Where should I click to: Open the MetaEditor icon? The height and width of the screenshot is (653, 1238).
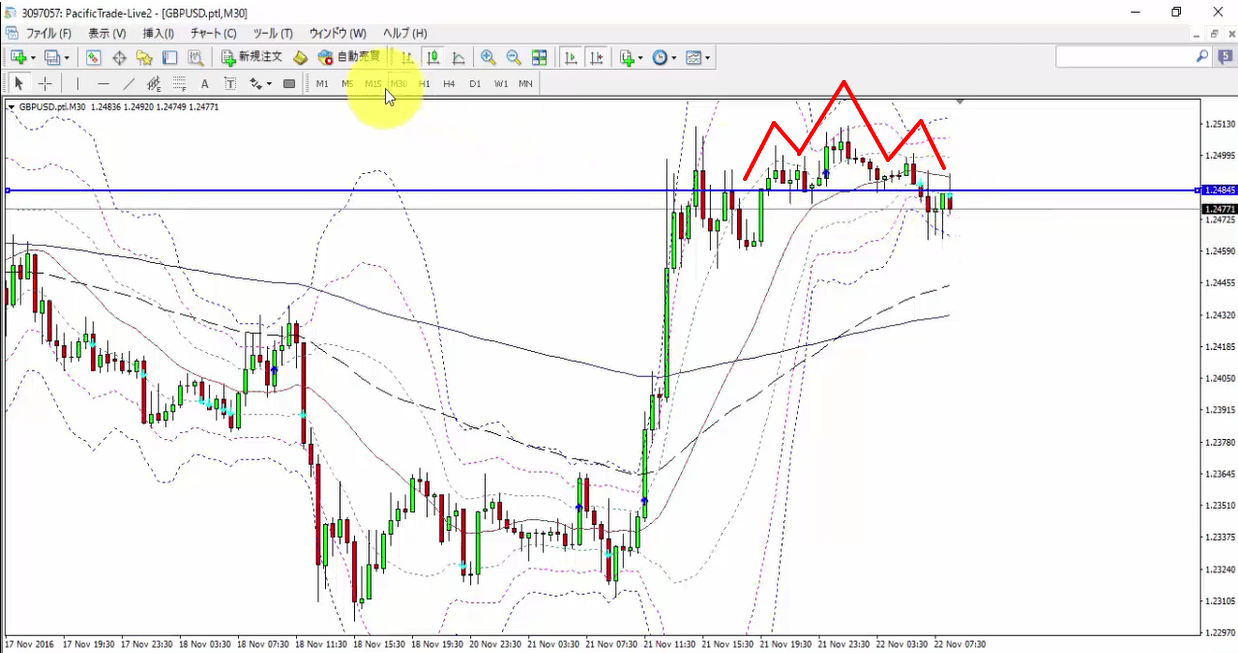coord(300,58)
